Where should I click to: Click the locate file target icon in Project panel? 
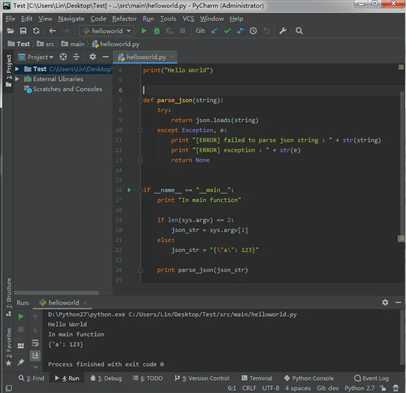coord(63,57)
